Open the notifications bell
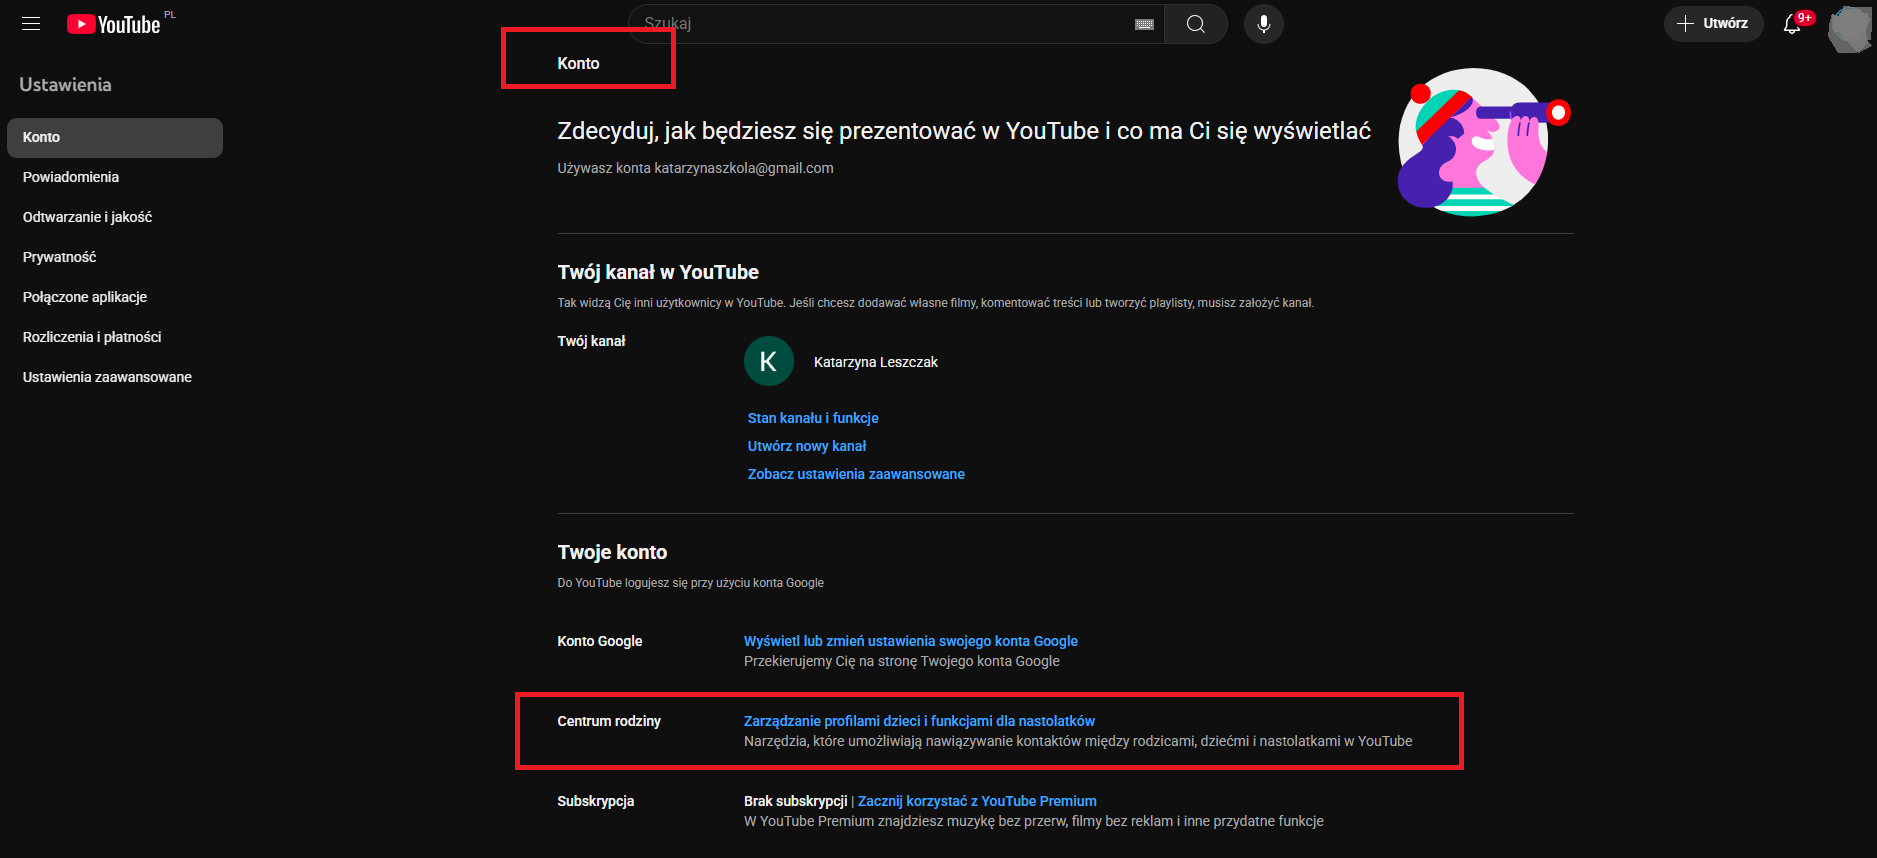 click(1792, 24)
